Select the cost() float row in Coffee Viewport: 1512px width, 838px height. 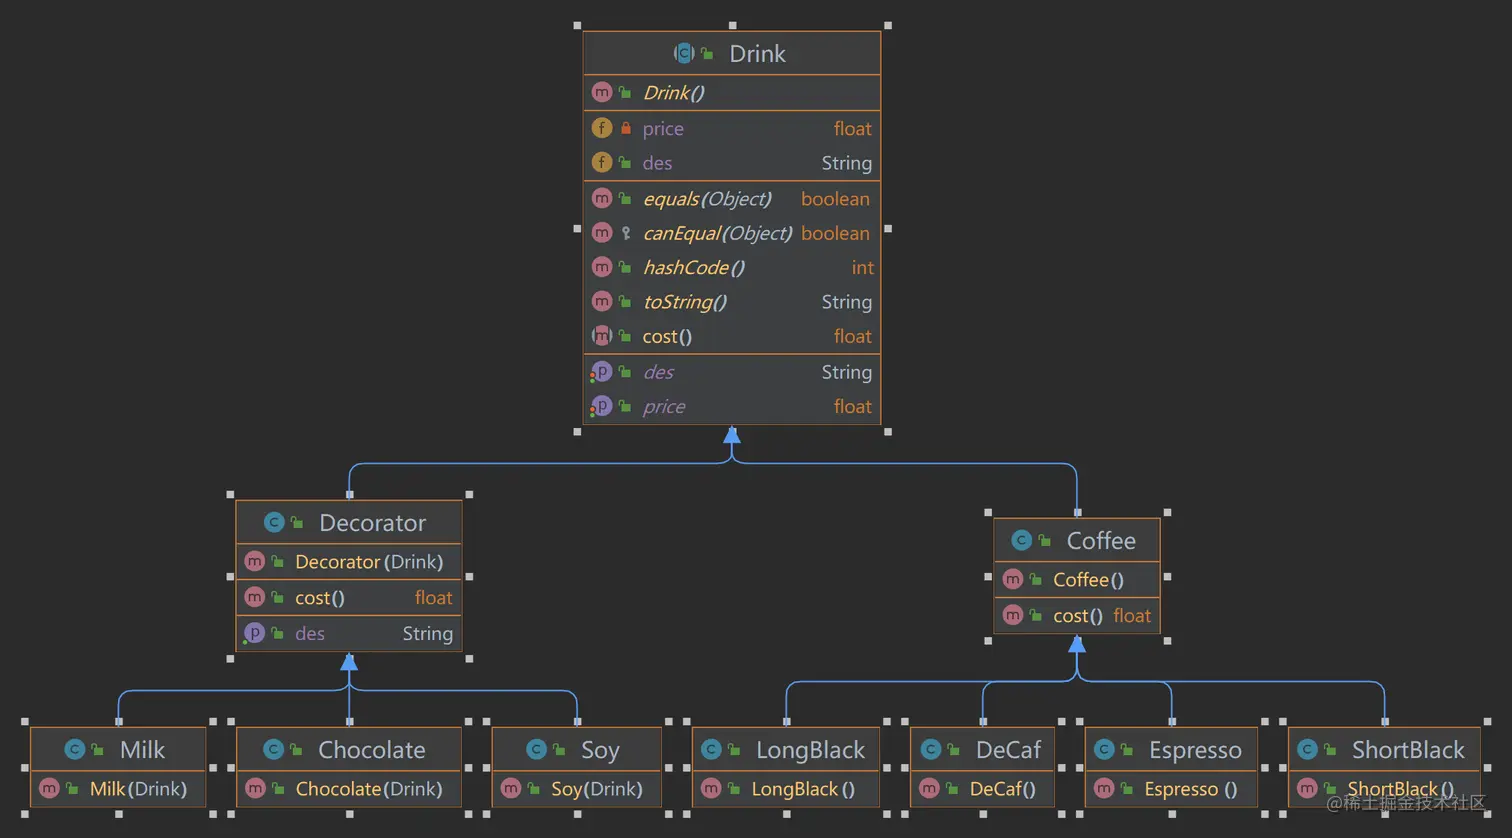(1077, 615)
